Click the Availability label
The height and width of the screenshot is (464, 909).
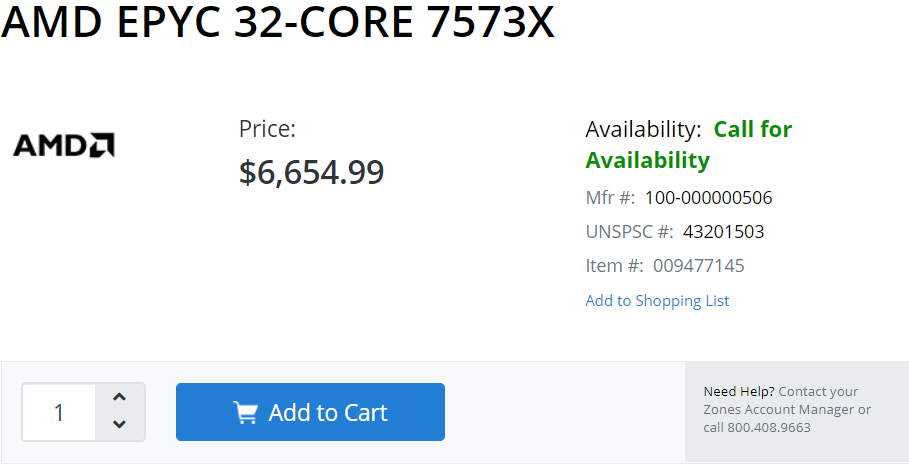pos(643,129)
